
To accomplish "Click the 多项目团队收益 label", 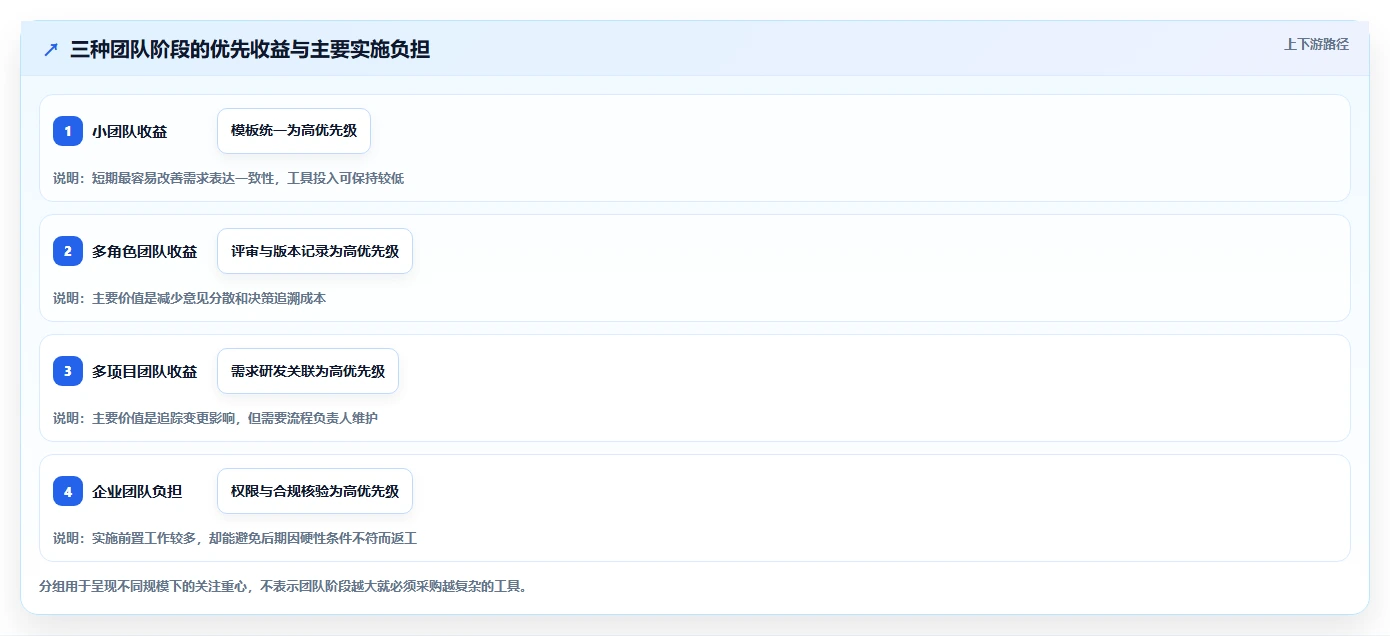I will pos(145,371).
